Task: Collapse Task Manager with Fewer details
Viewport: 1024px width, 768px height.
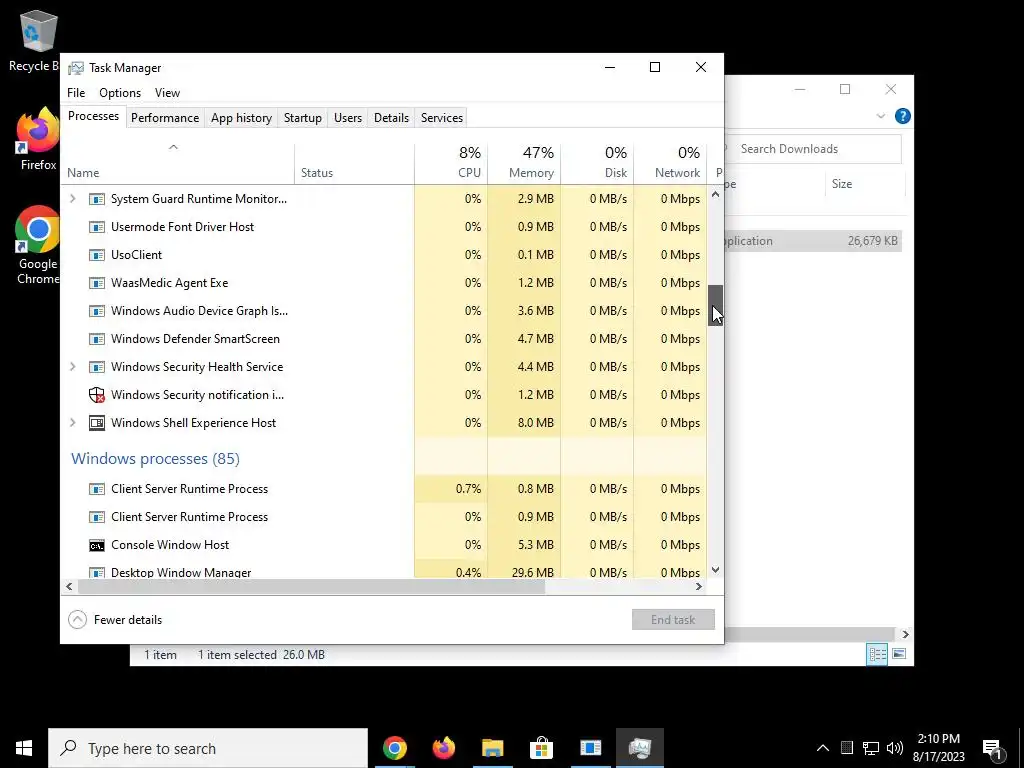Action: coord(116,620)
